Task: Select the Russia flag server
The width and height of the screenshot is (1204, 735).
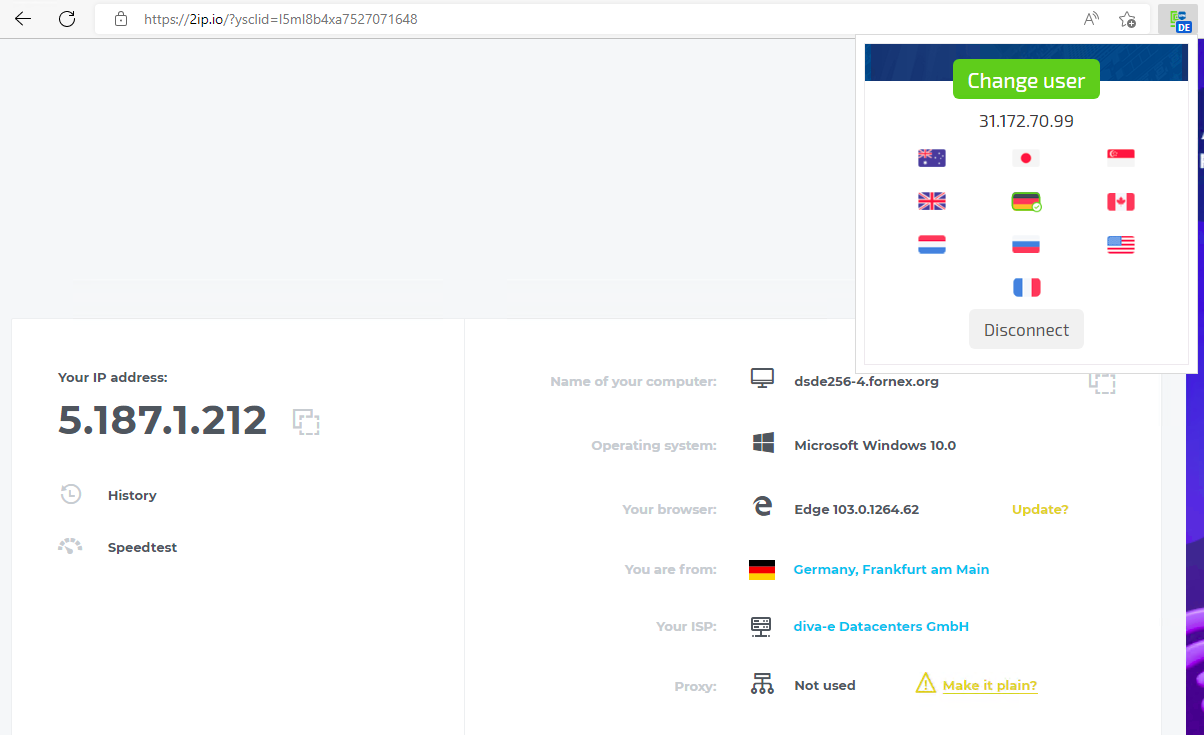Action: click(1025, 244)
